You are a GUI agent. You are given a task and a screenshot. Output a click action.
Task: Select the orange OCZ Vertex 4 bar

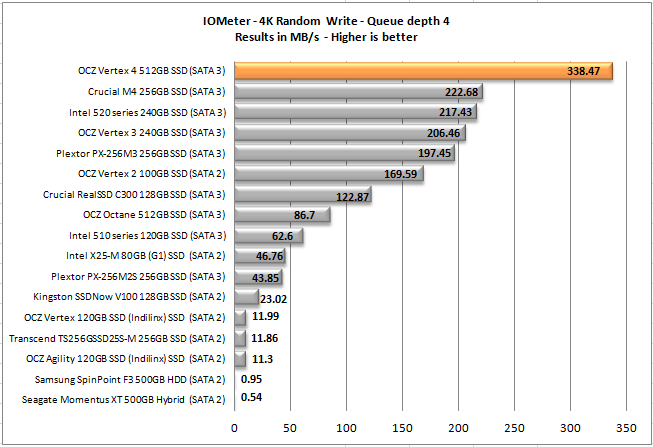pyautogui.click(x=423, y=71)
